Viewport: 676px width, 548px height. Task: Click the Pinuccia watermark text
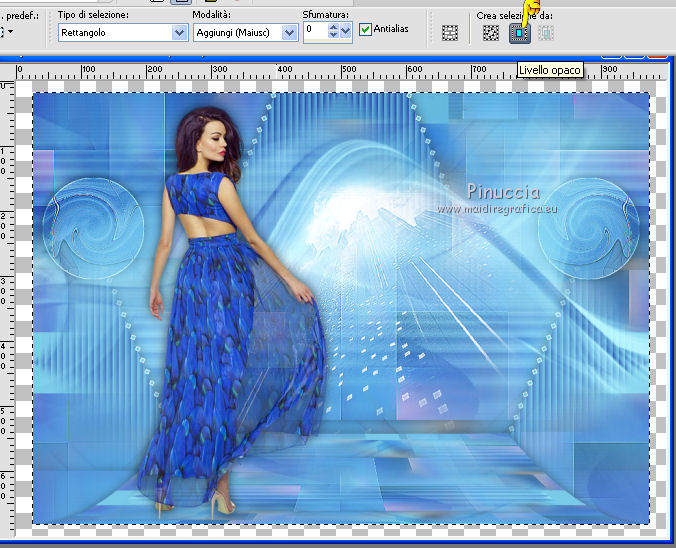point(503,191)
